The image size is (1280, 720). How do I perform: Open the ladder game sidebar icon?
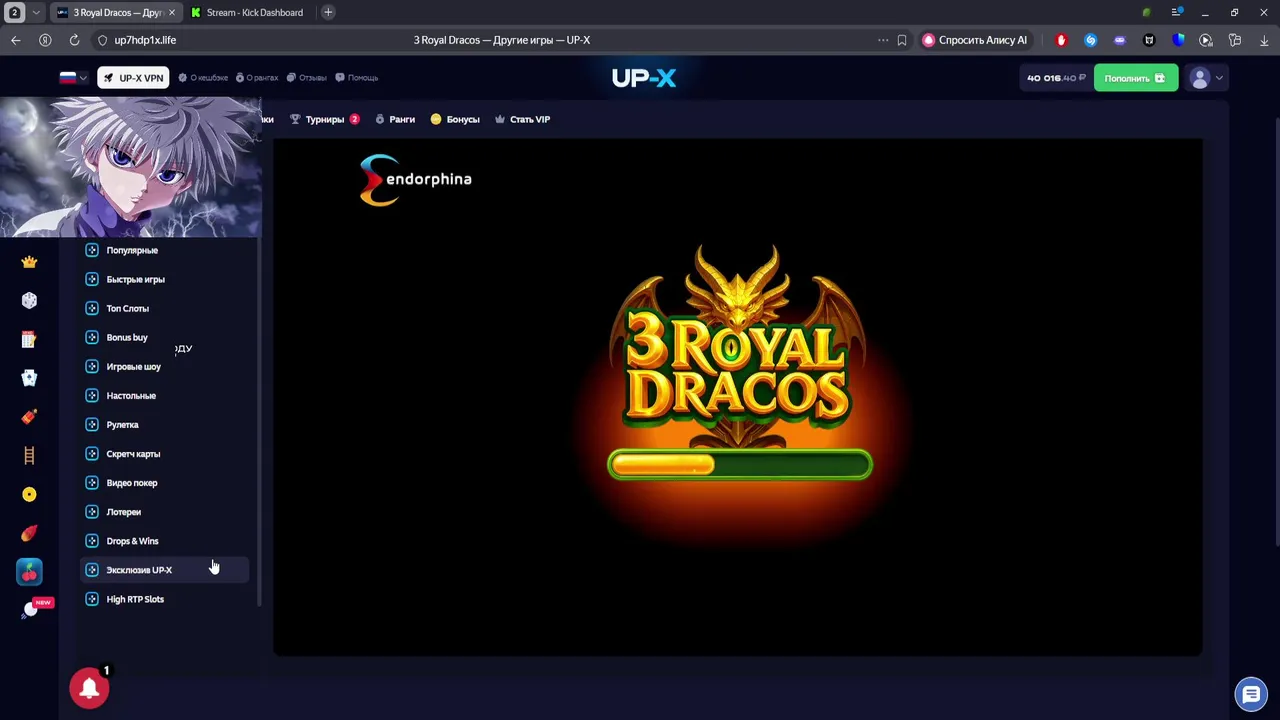pyautogui.click(x=29, y=456)
